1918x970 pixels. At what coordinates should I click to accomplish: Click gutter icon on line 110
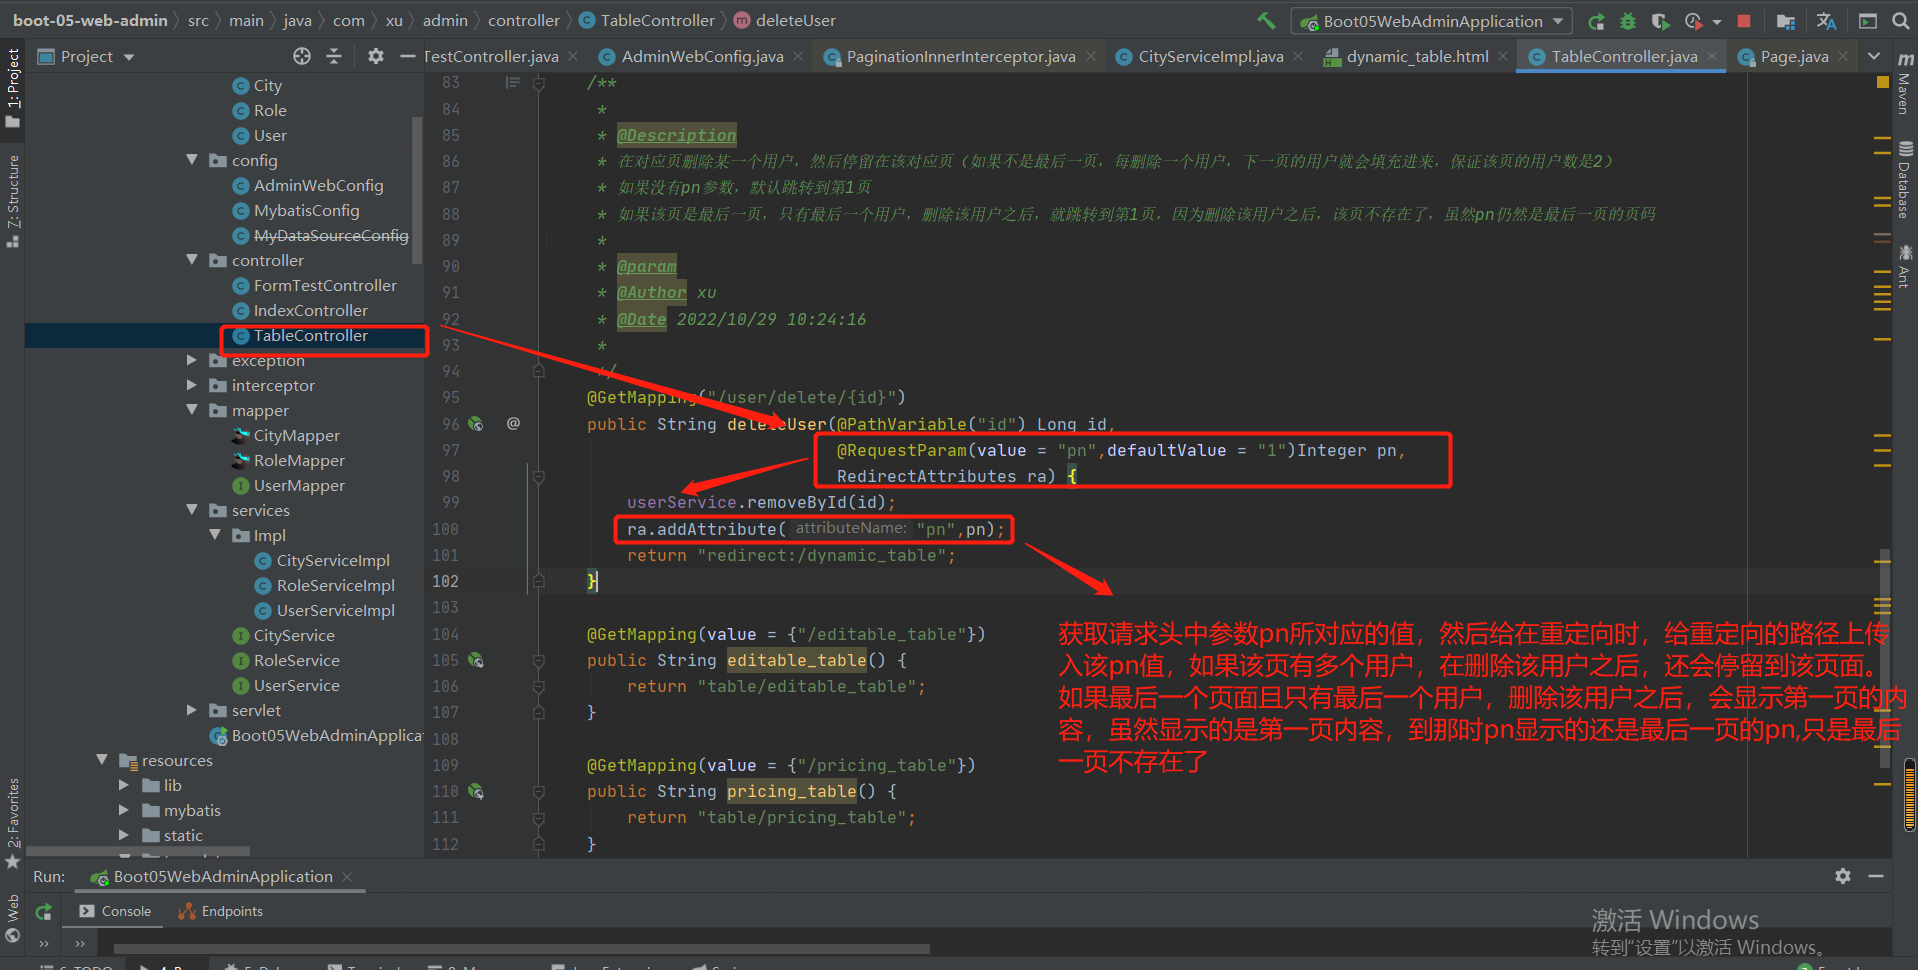point(476,791)
